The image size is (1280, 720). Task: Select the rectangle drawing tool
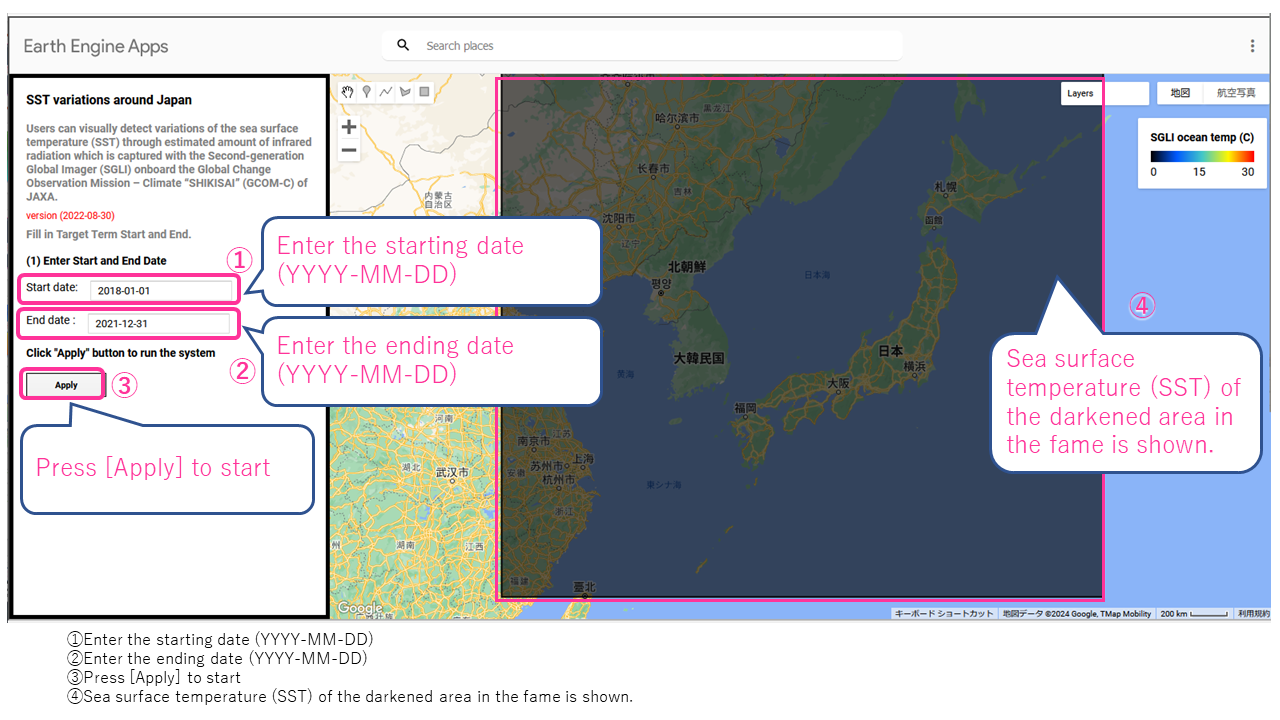click(424, 92)
